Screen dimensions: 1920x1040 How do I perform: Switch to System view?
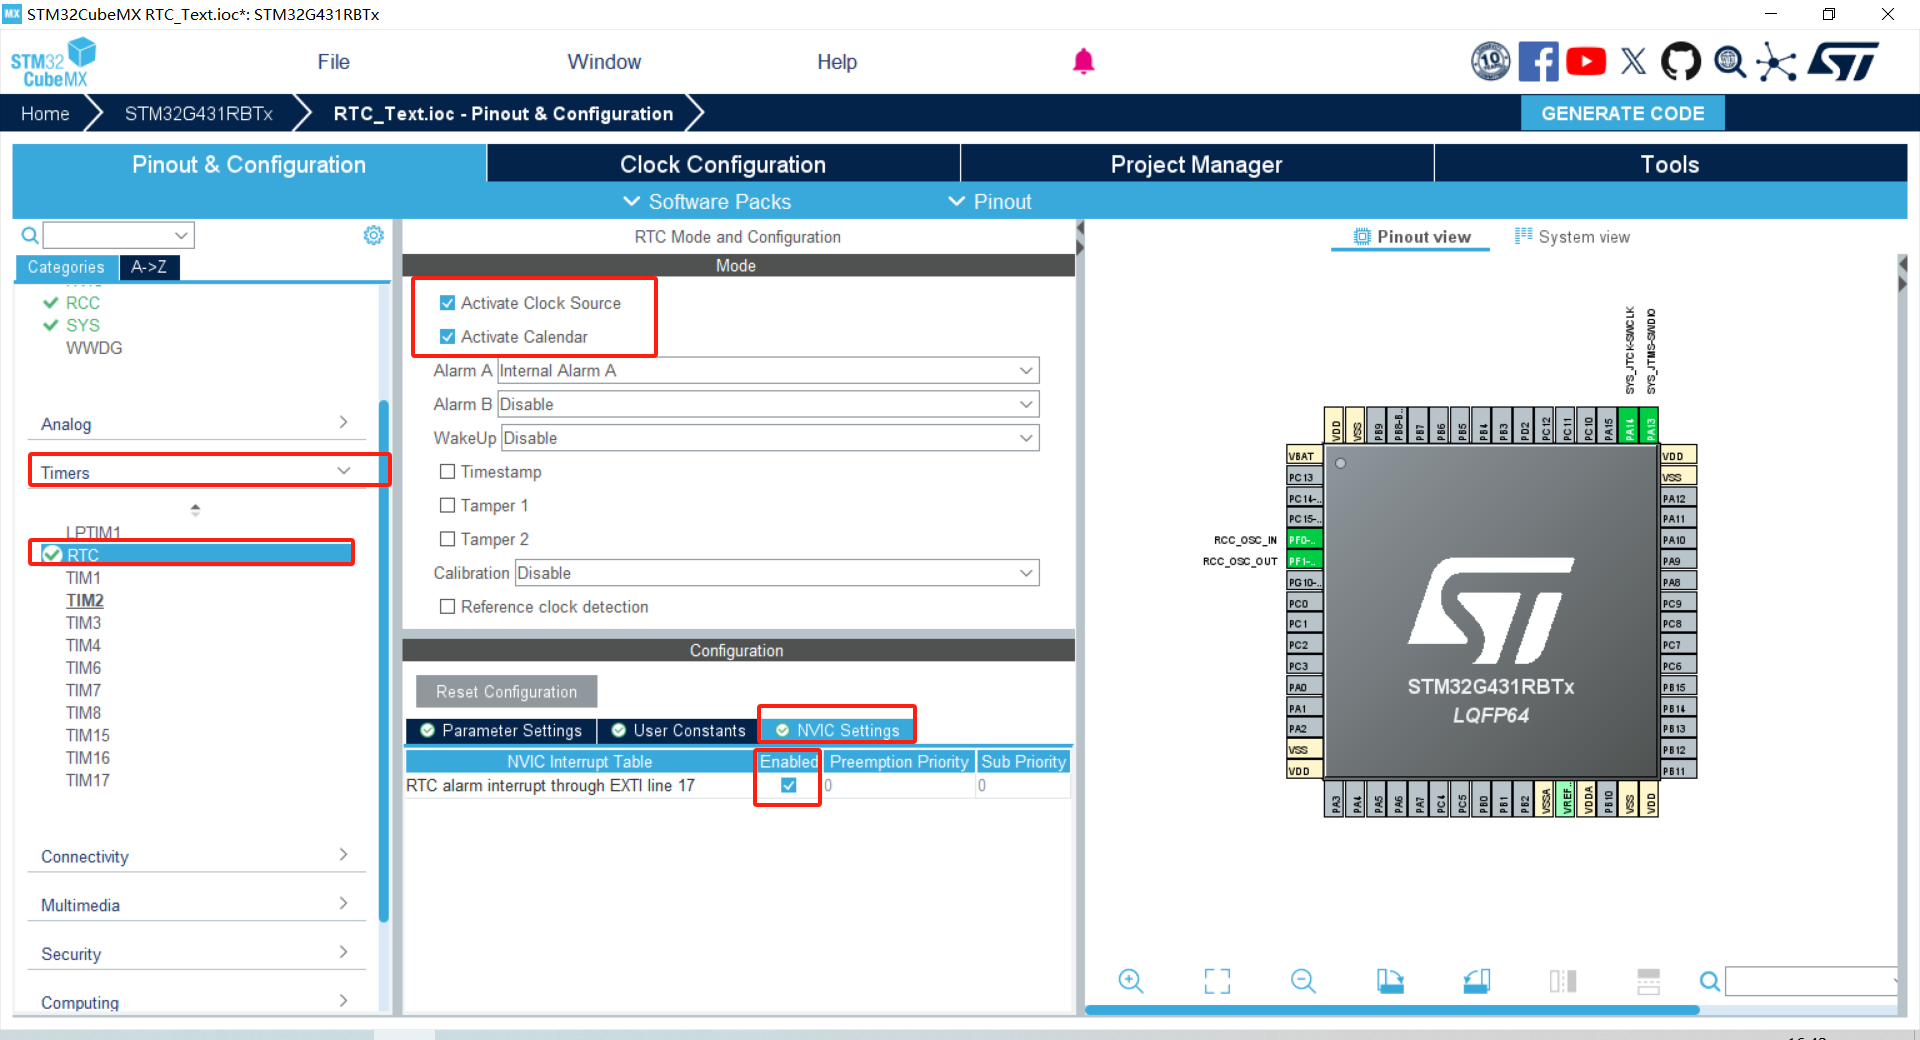(x=1572, y=237)
